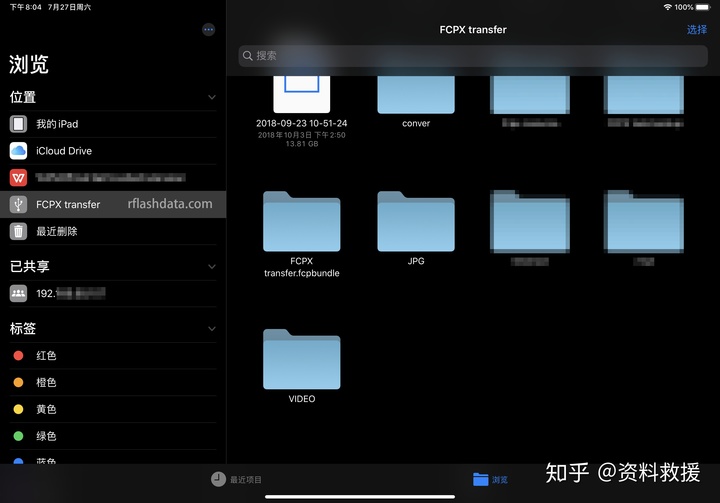
Task: Open 我的 iPad location row text
Action: (x=57, y=124)
